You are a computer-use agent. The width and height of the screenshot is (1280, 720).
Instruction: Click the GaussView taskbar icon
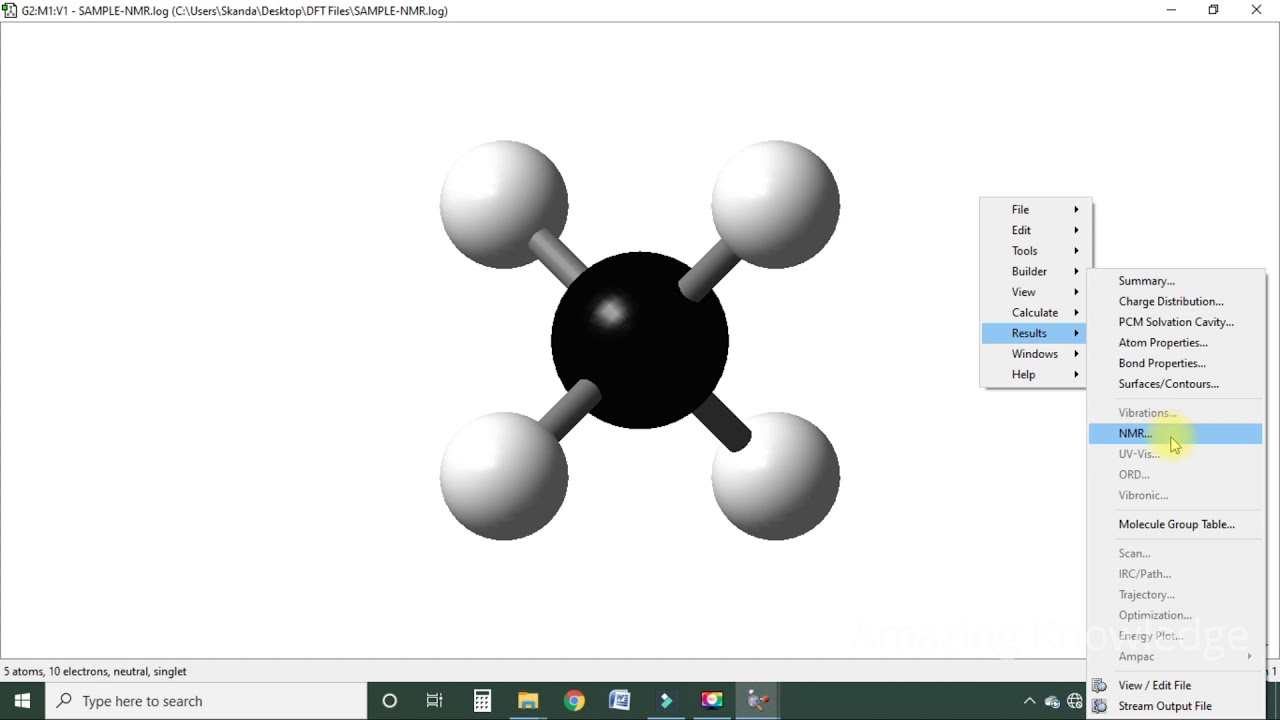tap(758, 701)
